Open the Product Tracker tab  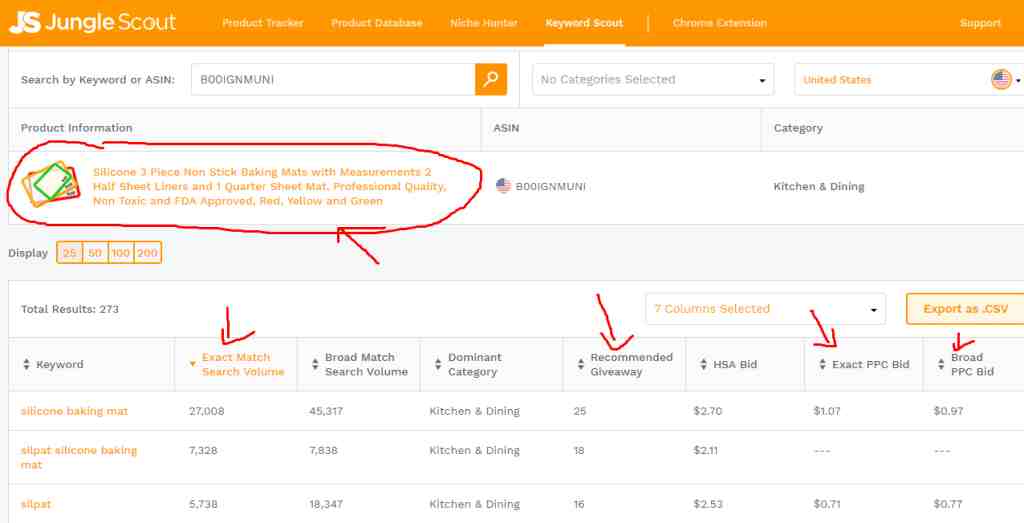263,23
